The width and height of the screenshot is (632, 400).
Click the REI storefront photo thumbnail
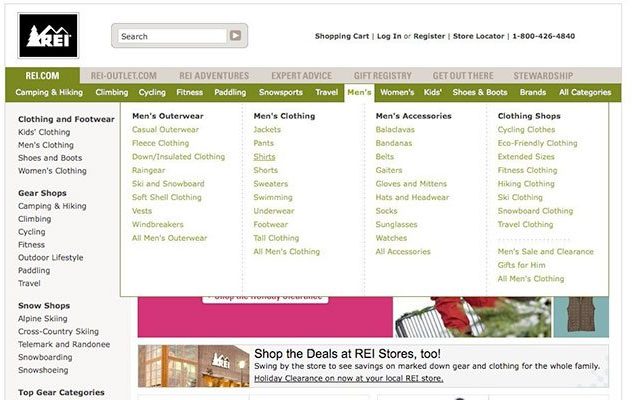click(x=194, y=366)
